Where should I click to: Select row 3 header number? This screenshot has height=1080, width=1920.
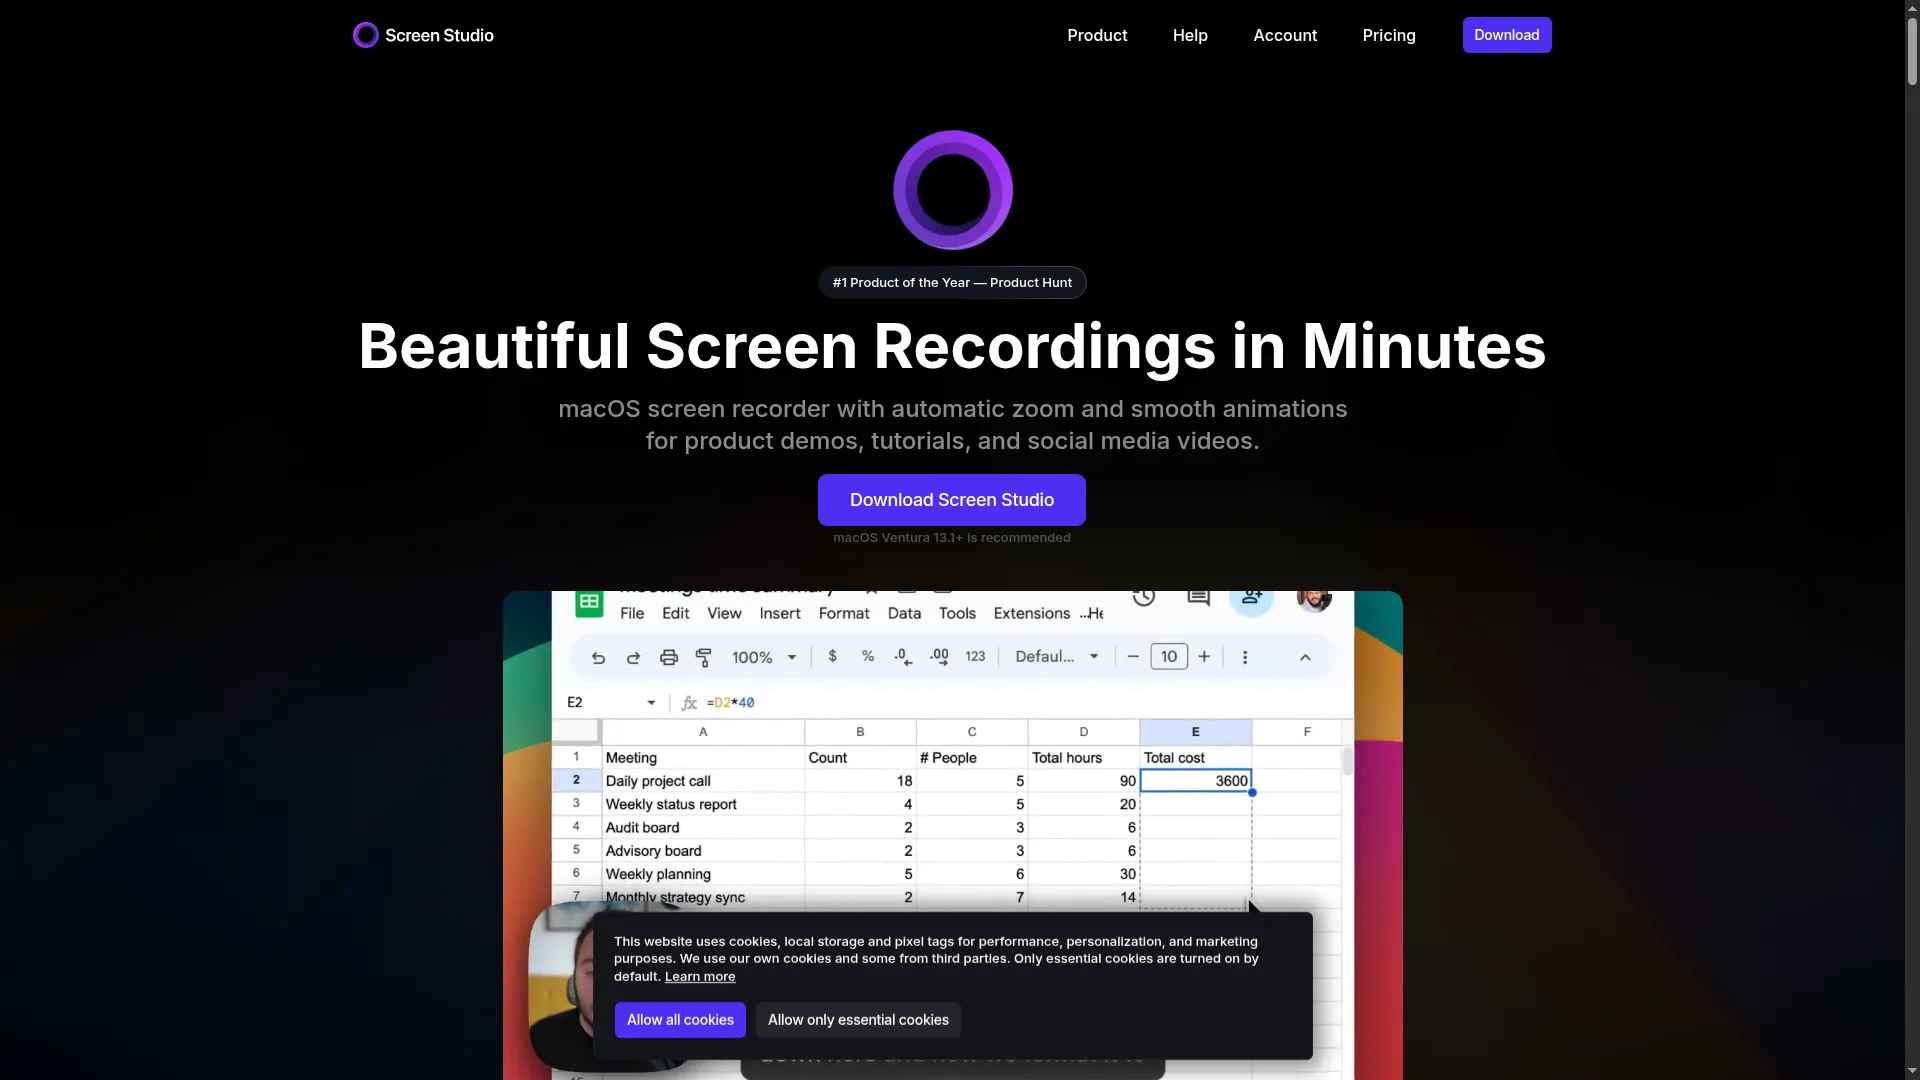point(576,803)
